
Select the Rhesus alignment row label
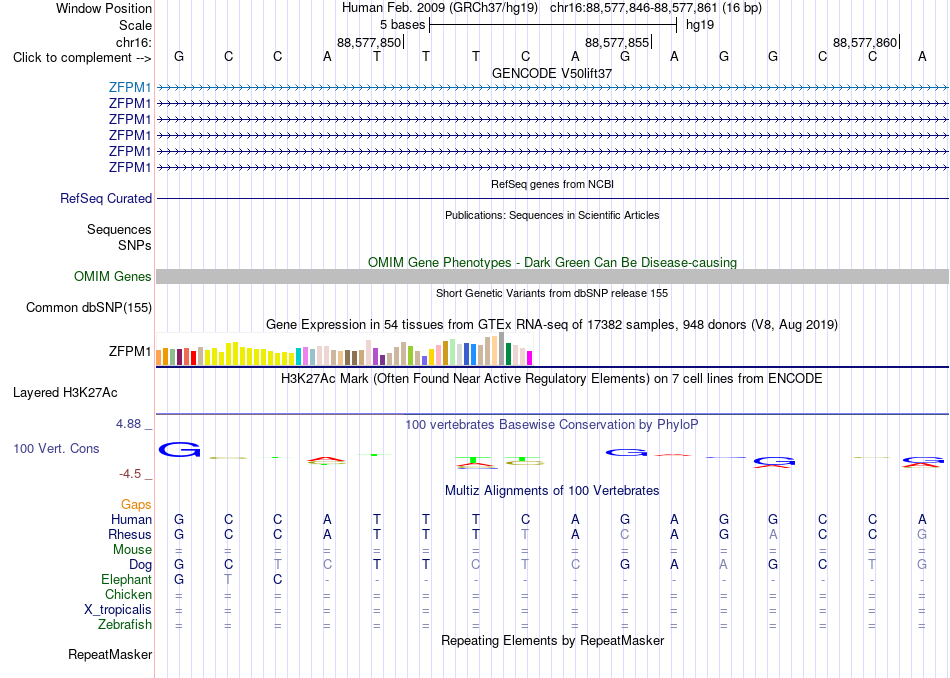pyautogui.click(x=130, y=534)
